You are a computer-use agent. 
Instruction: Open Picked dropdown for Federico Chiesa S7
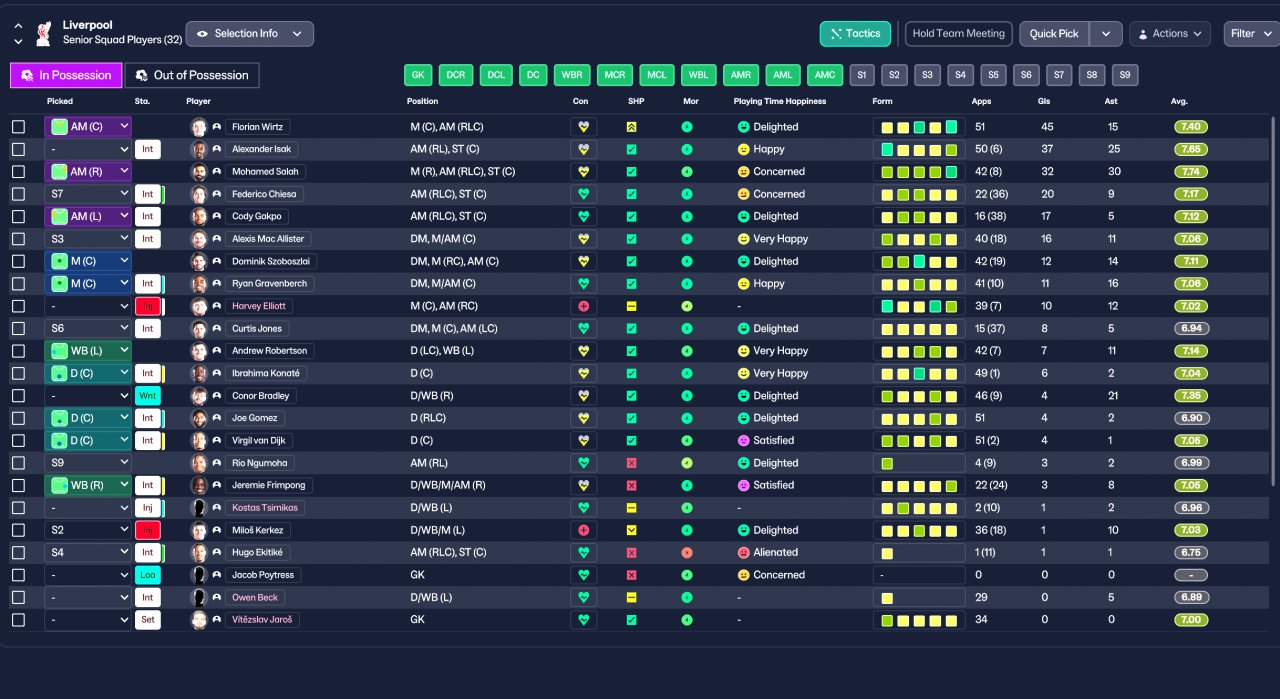click(88, 194)
